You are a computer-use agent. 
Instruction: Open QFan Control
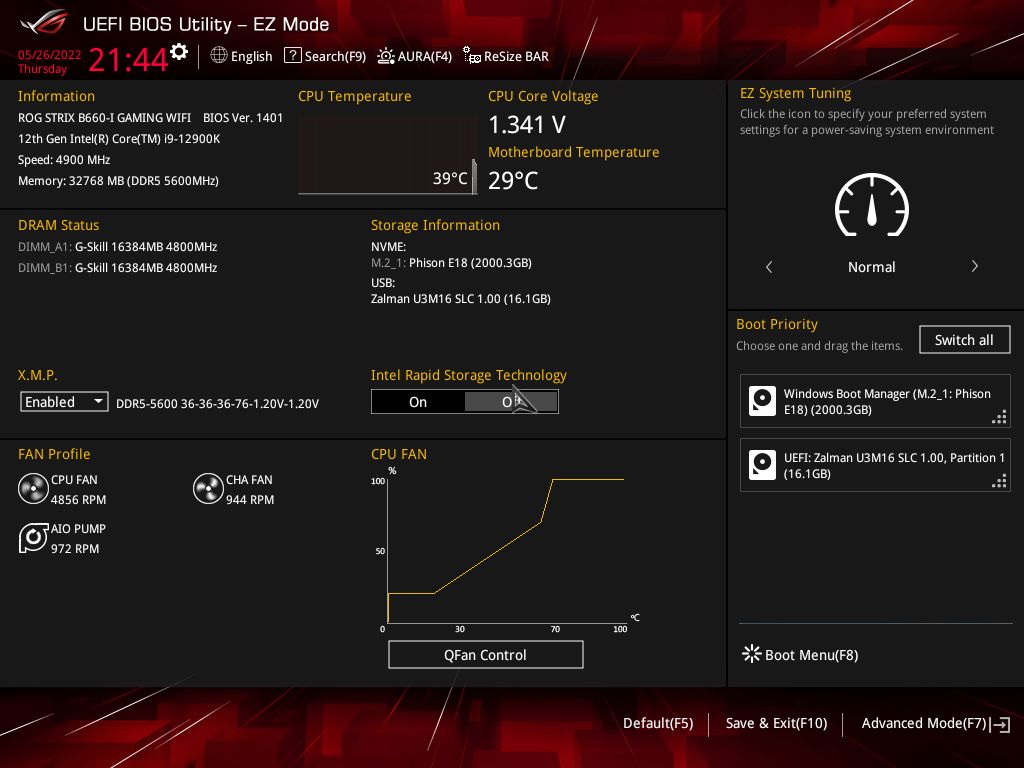(x=485, y=654)
